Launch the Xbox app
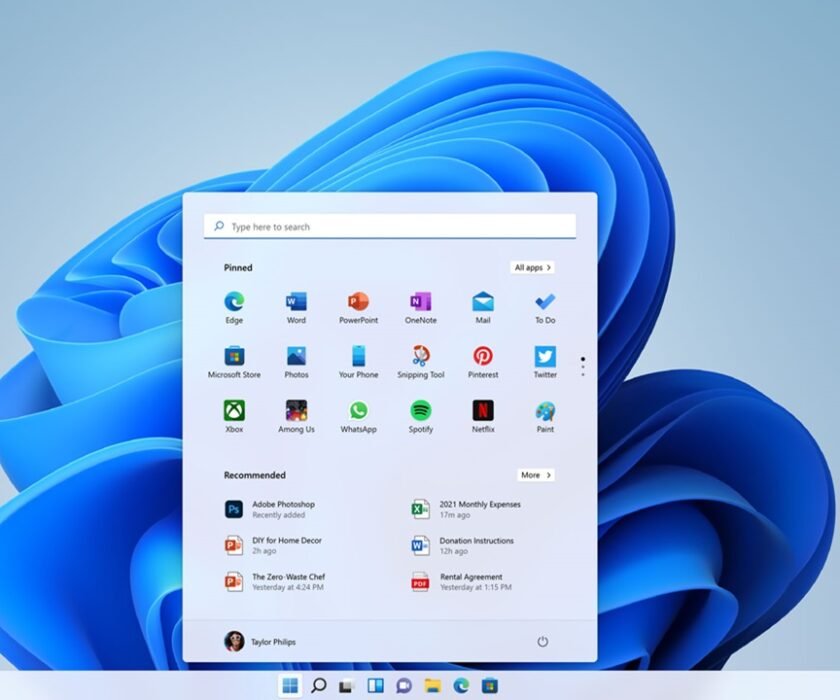Image resolution: width=840 pixels, height=700 pixels. point(234,411)
